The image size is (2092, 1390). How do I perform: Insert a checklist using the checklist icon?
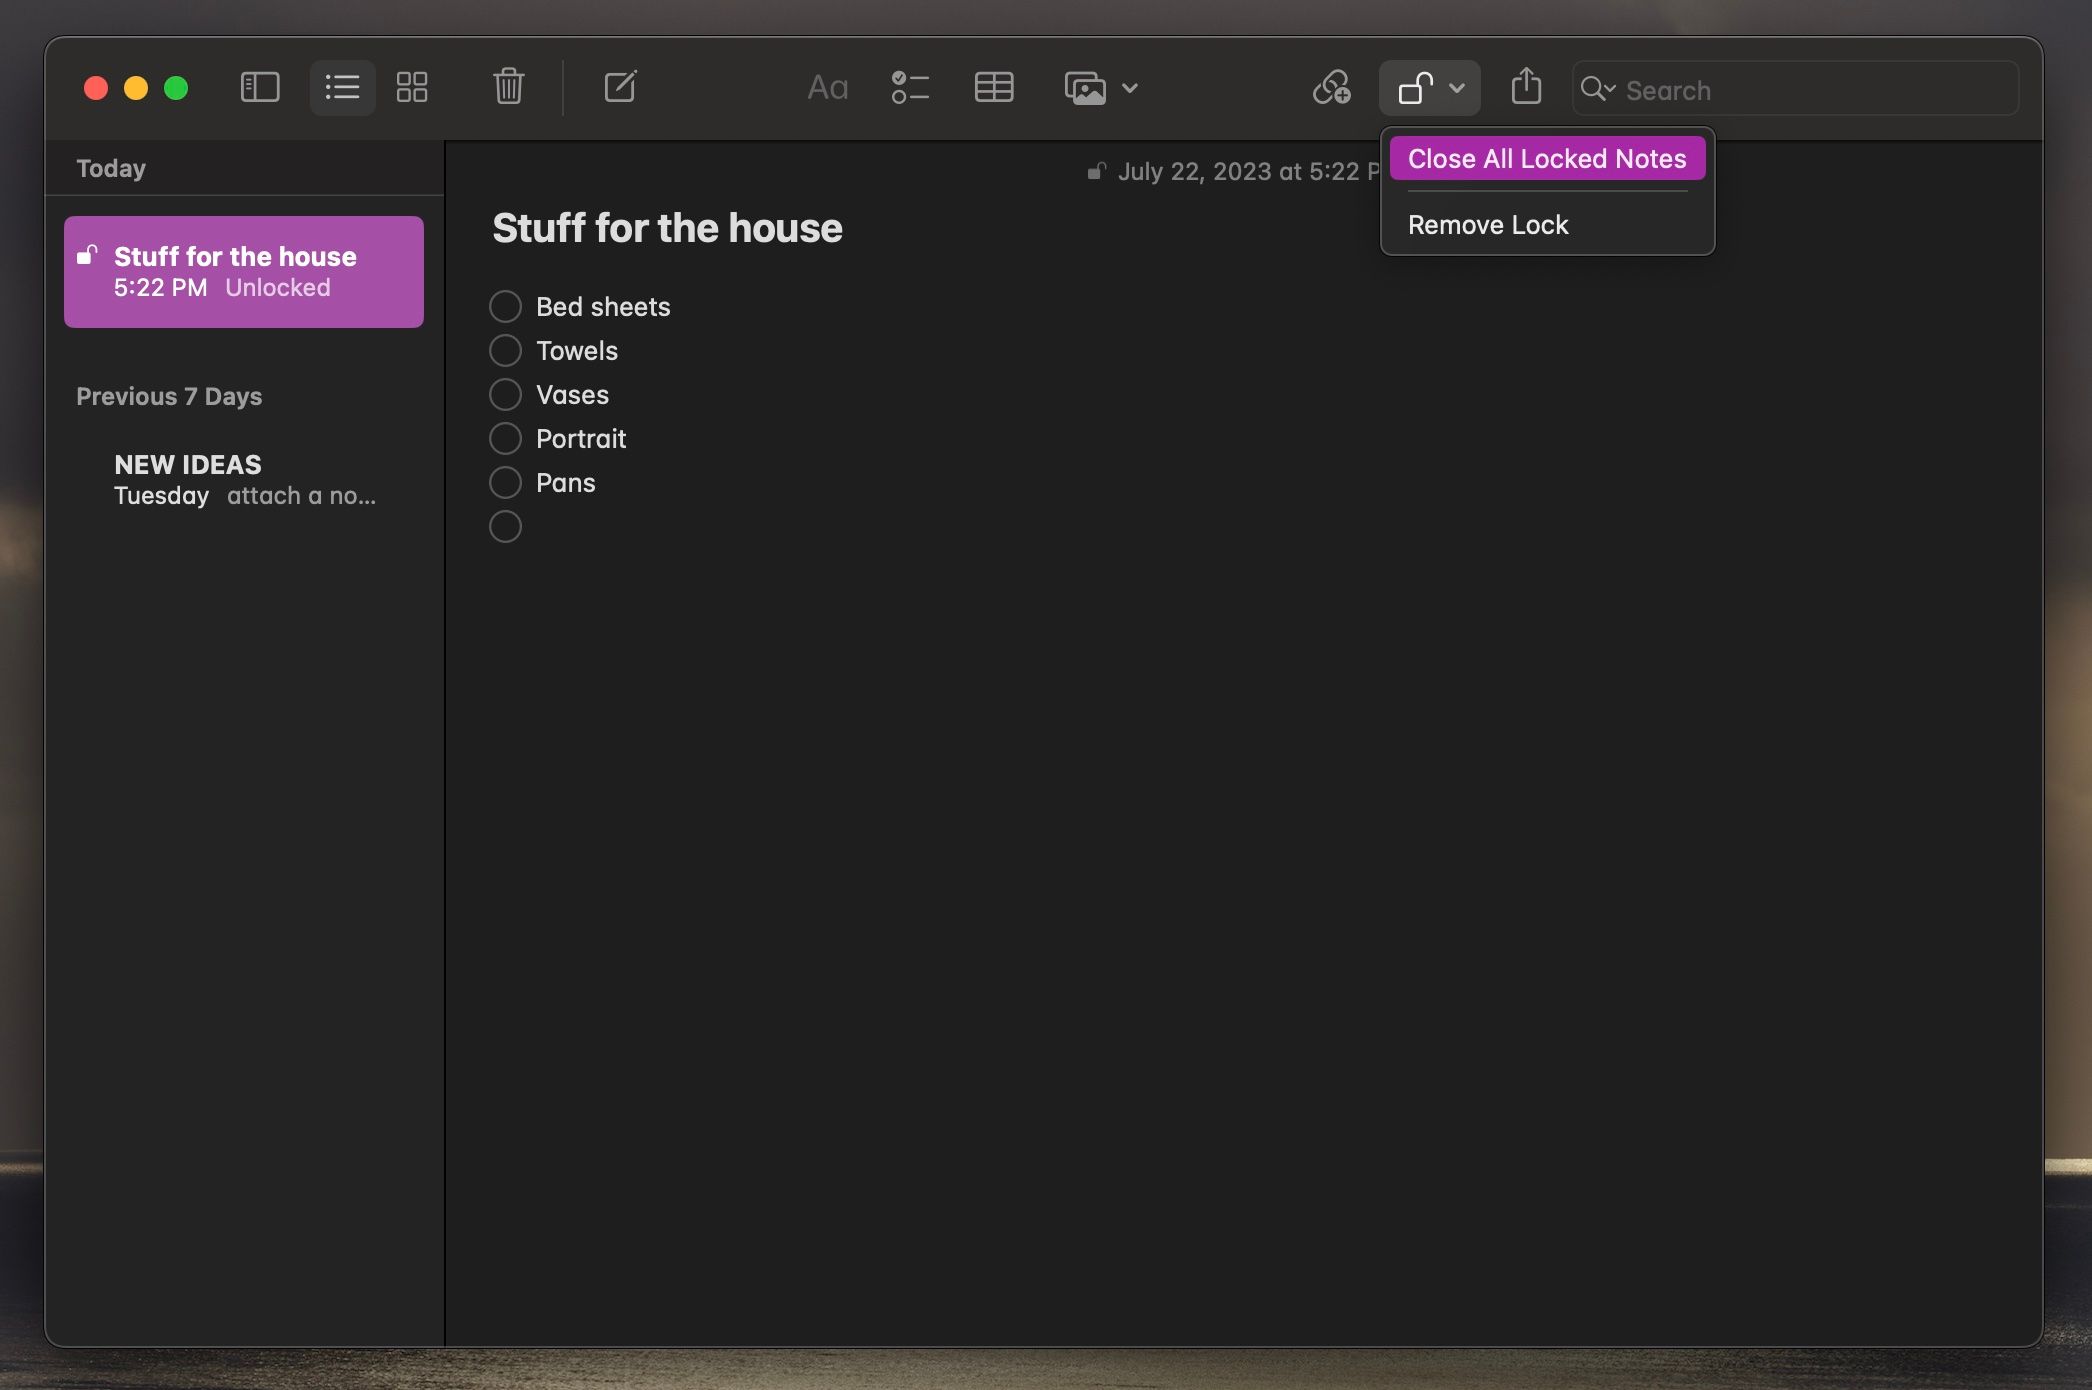pos(911,88)
